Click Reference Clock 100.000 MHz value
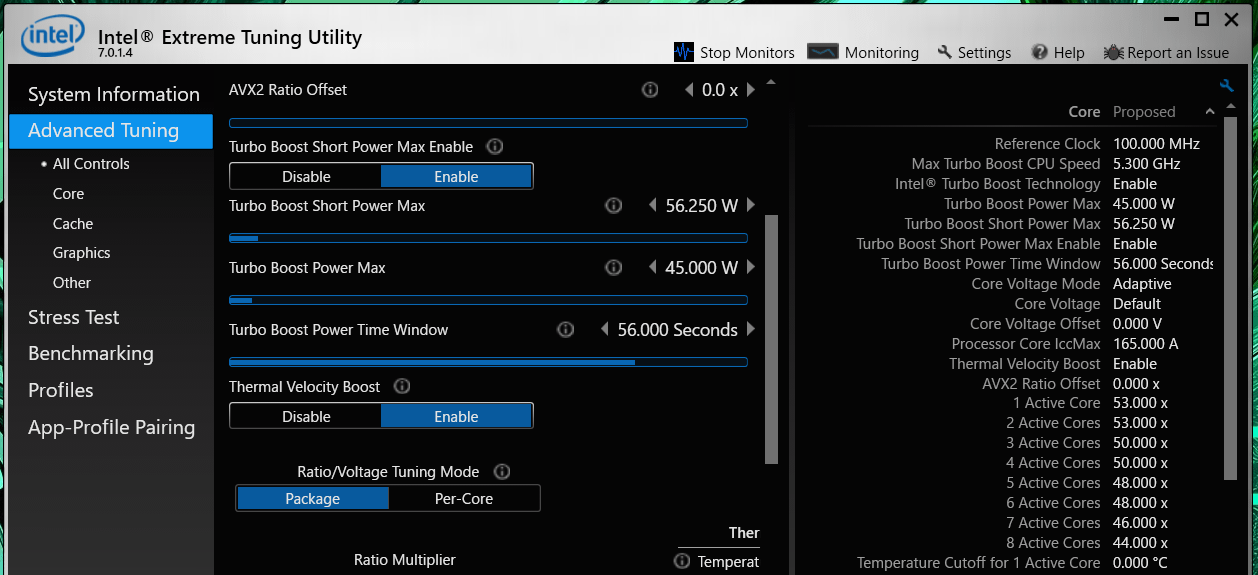Screen dimensions: 1258x575 click(1156, 144)
